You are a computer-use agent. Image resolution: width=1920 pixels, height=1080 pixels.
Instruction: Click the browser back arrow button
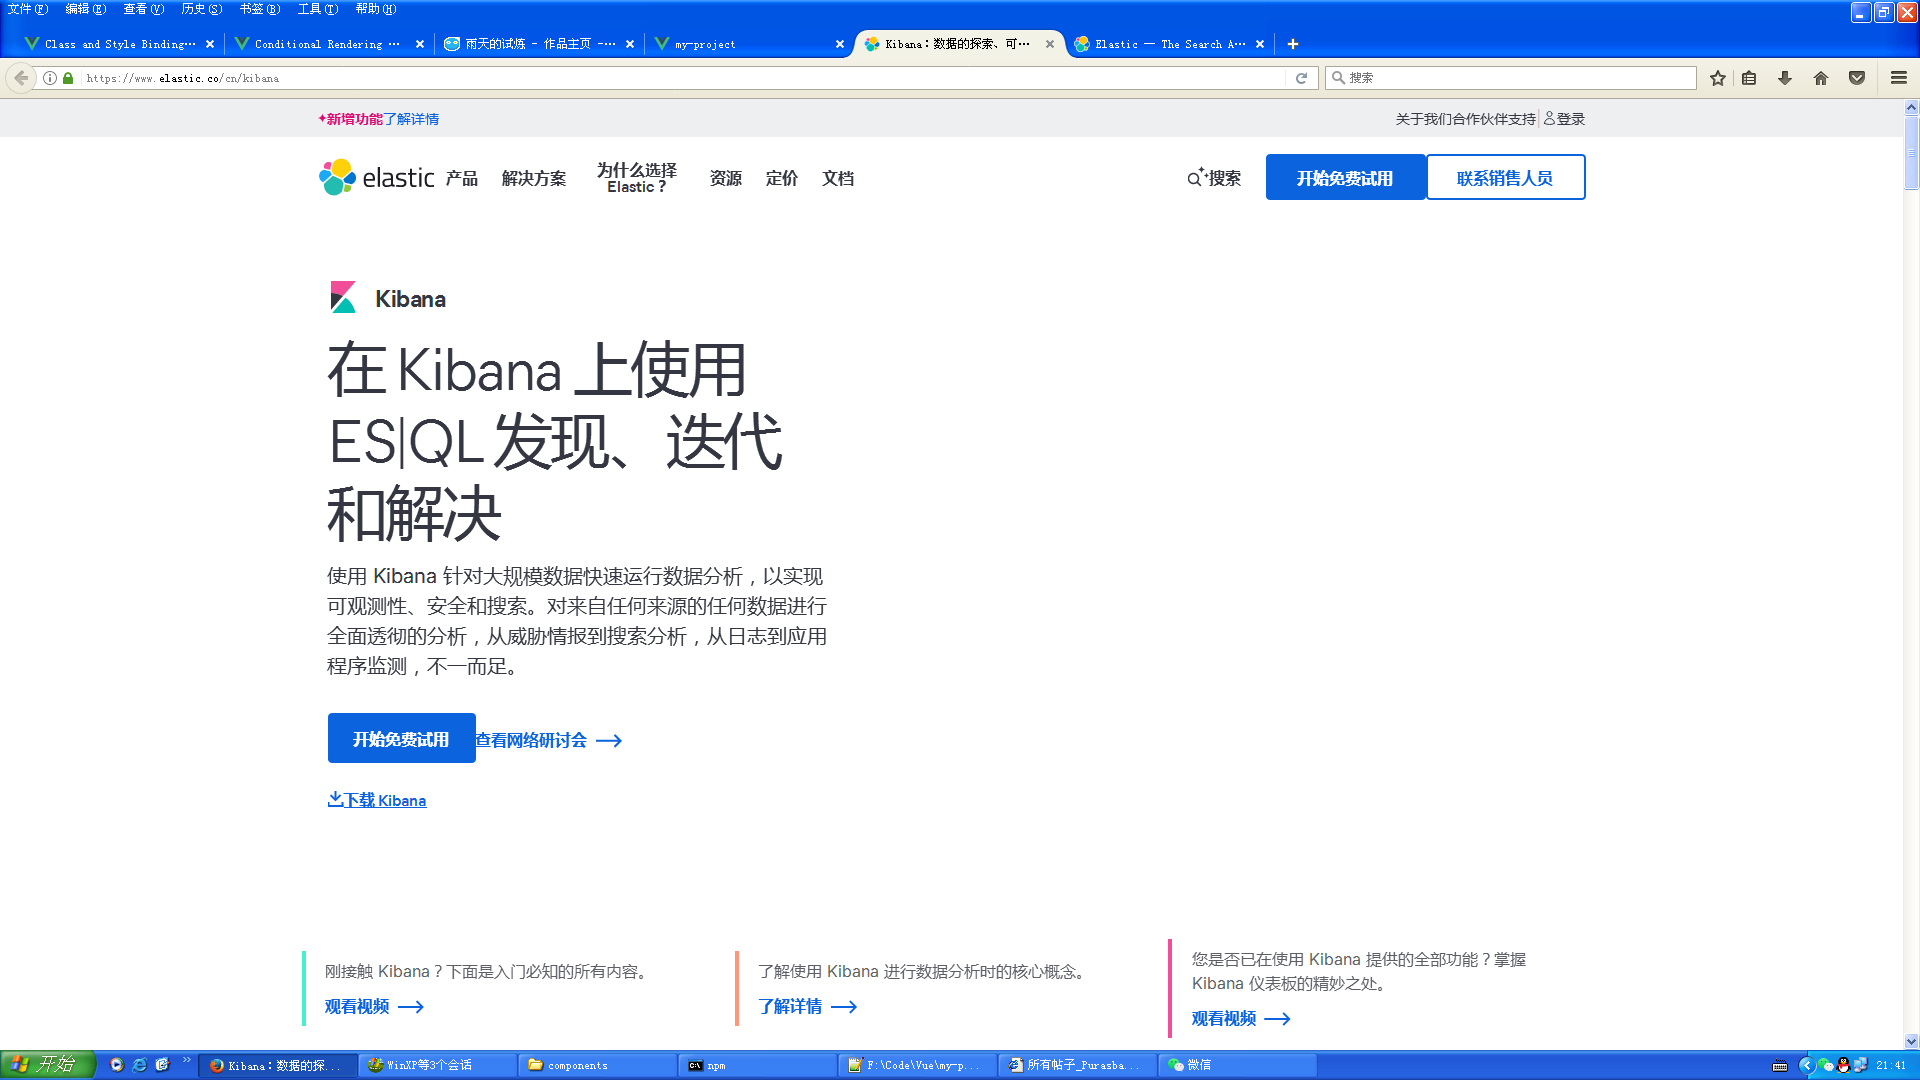[21, 78]
